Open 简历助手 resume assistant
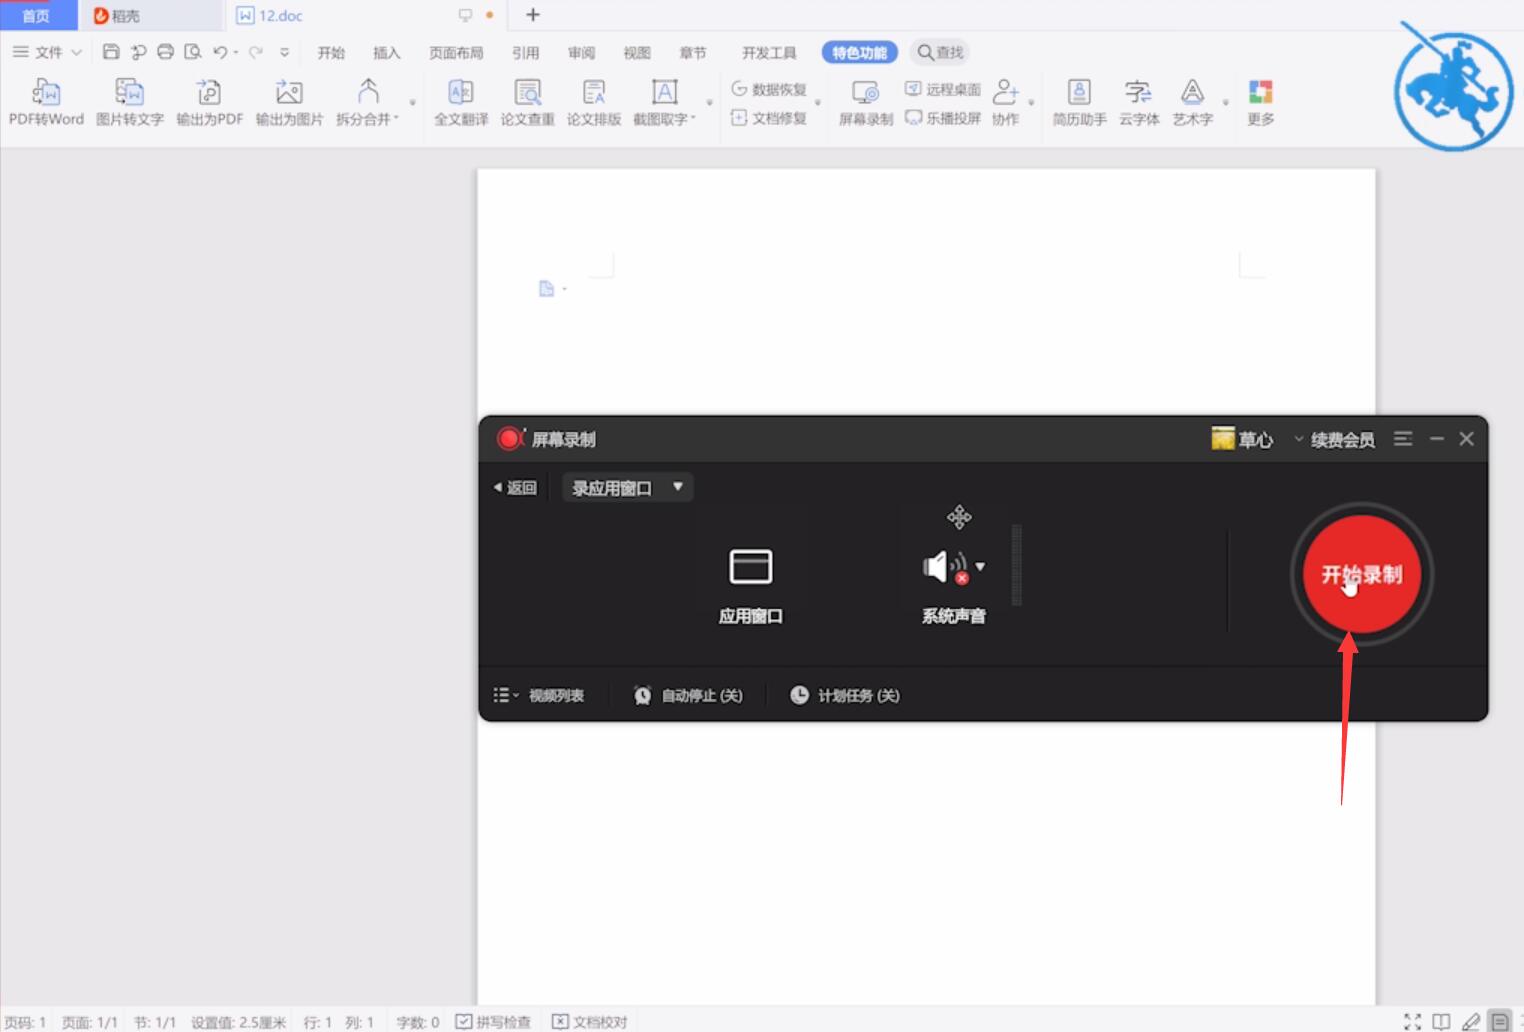Image resolution: width=1524 pixels, height=1032 pixels. [x=1079, y=103]
